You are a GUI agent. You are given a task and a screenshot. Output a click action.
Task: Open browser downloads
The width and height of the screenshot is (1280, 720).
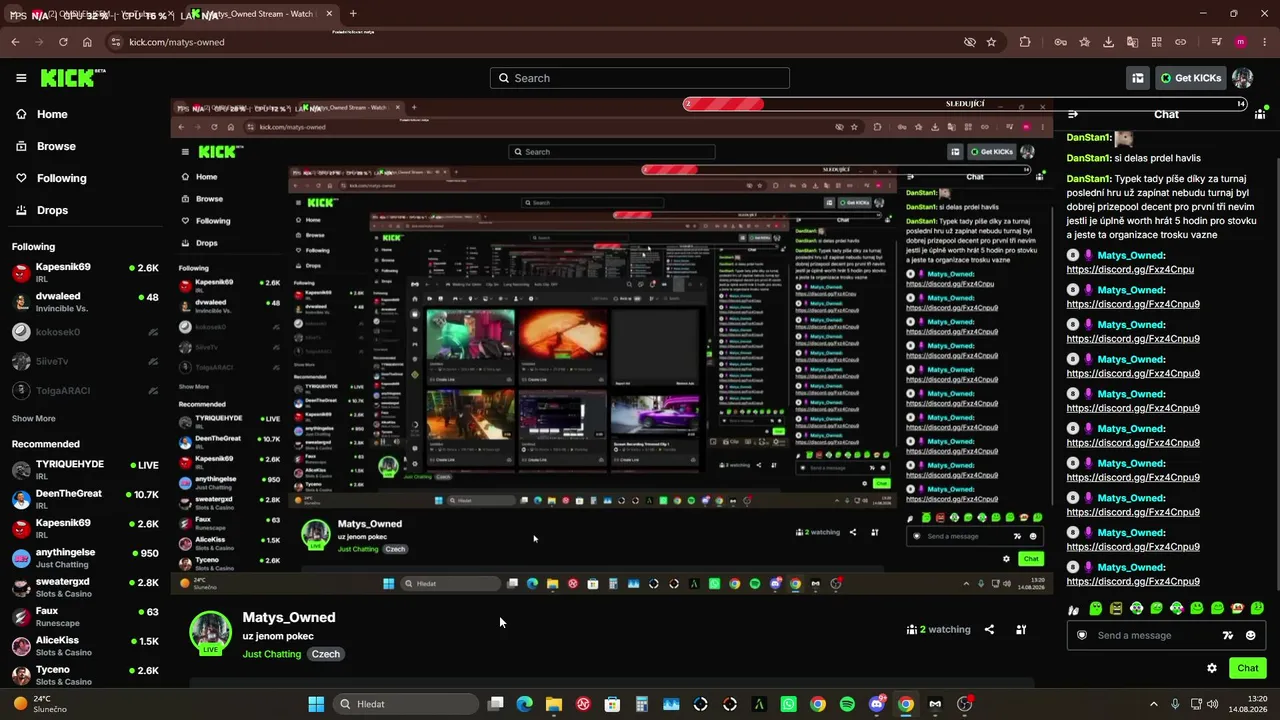point(1108,42)
